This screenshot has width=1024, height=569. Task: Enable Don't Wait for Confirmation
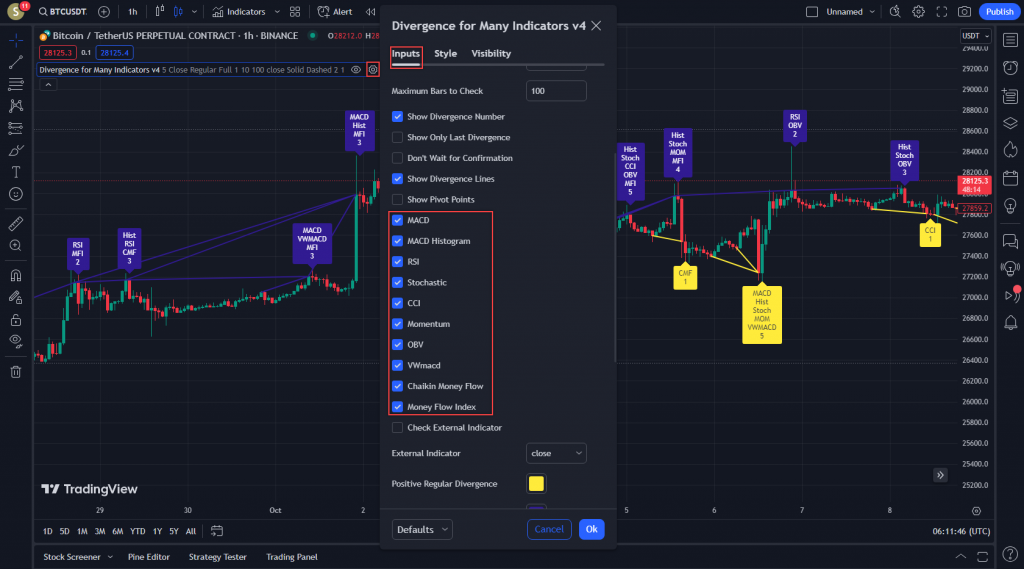397,158
